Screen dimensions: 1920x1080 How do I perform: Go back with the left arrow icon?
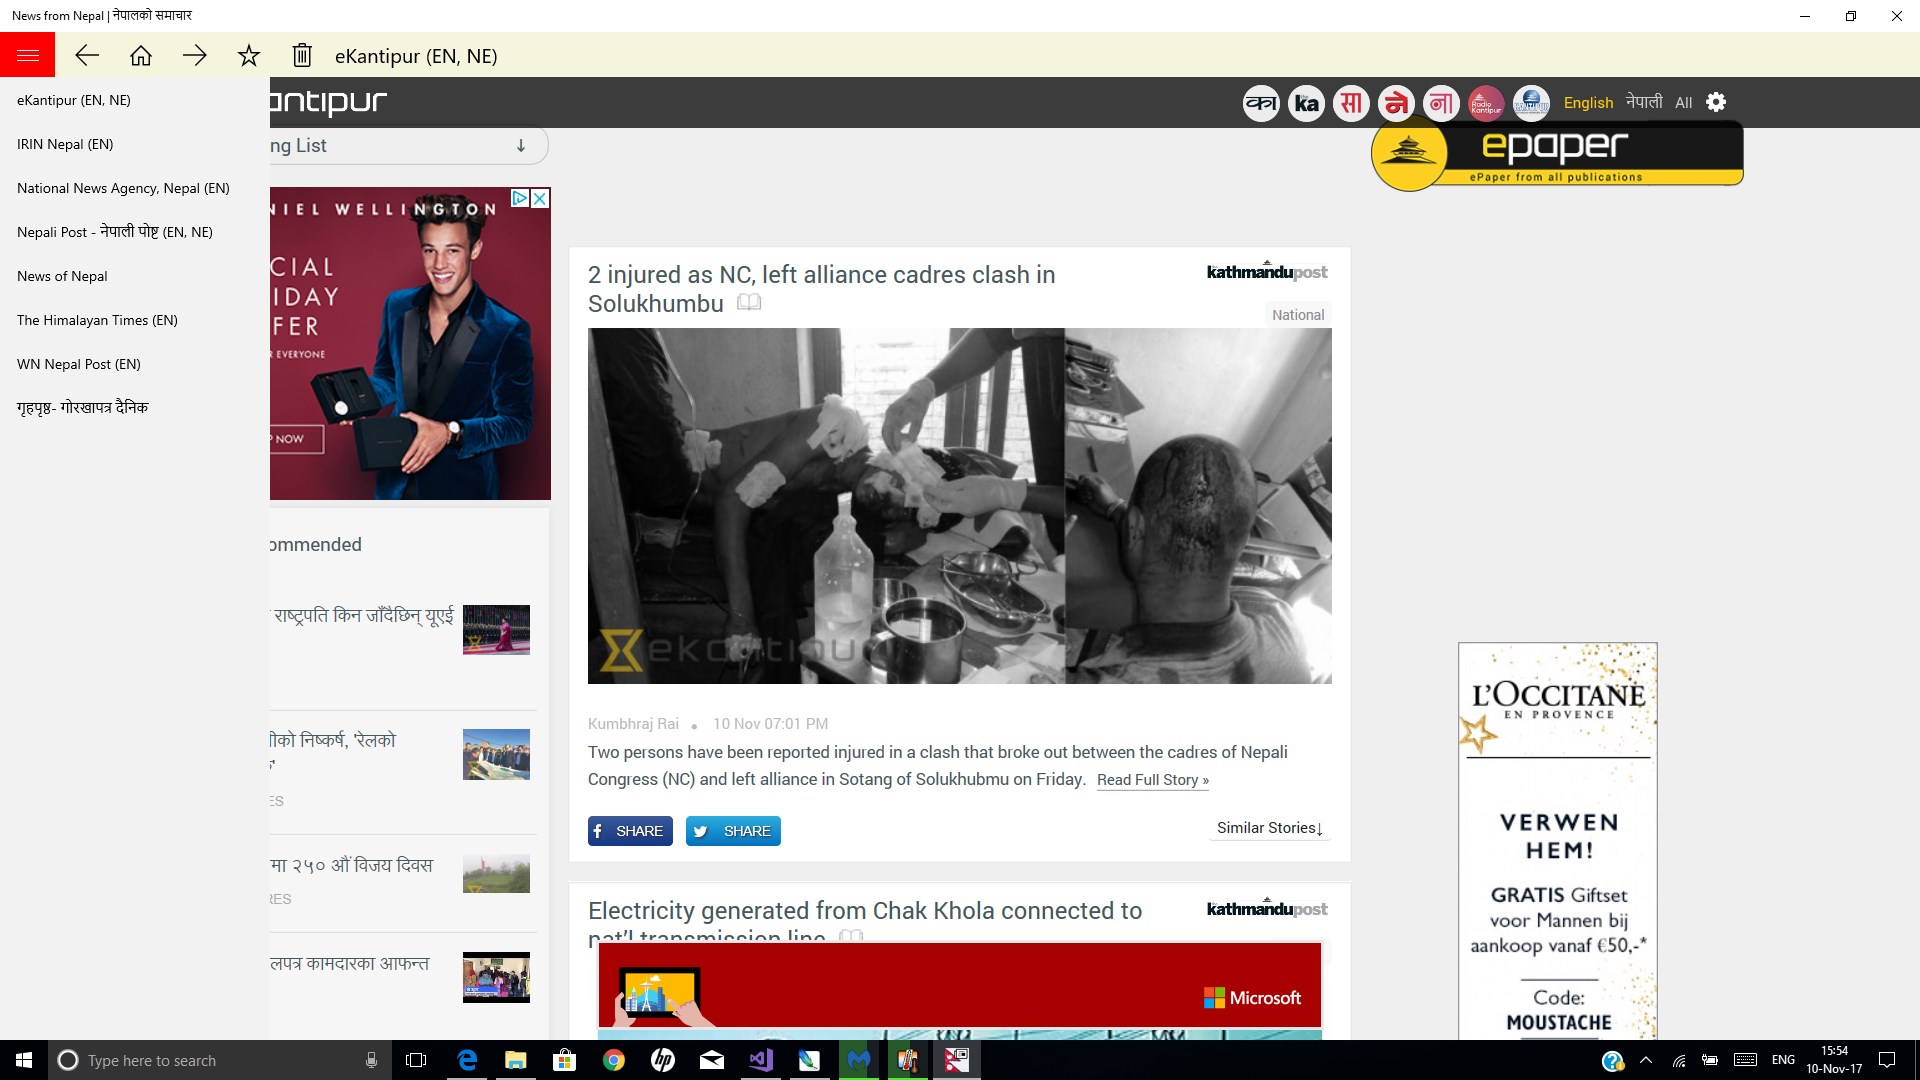87,56
